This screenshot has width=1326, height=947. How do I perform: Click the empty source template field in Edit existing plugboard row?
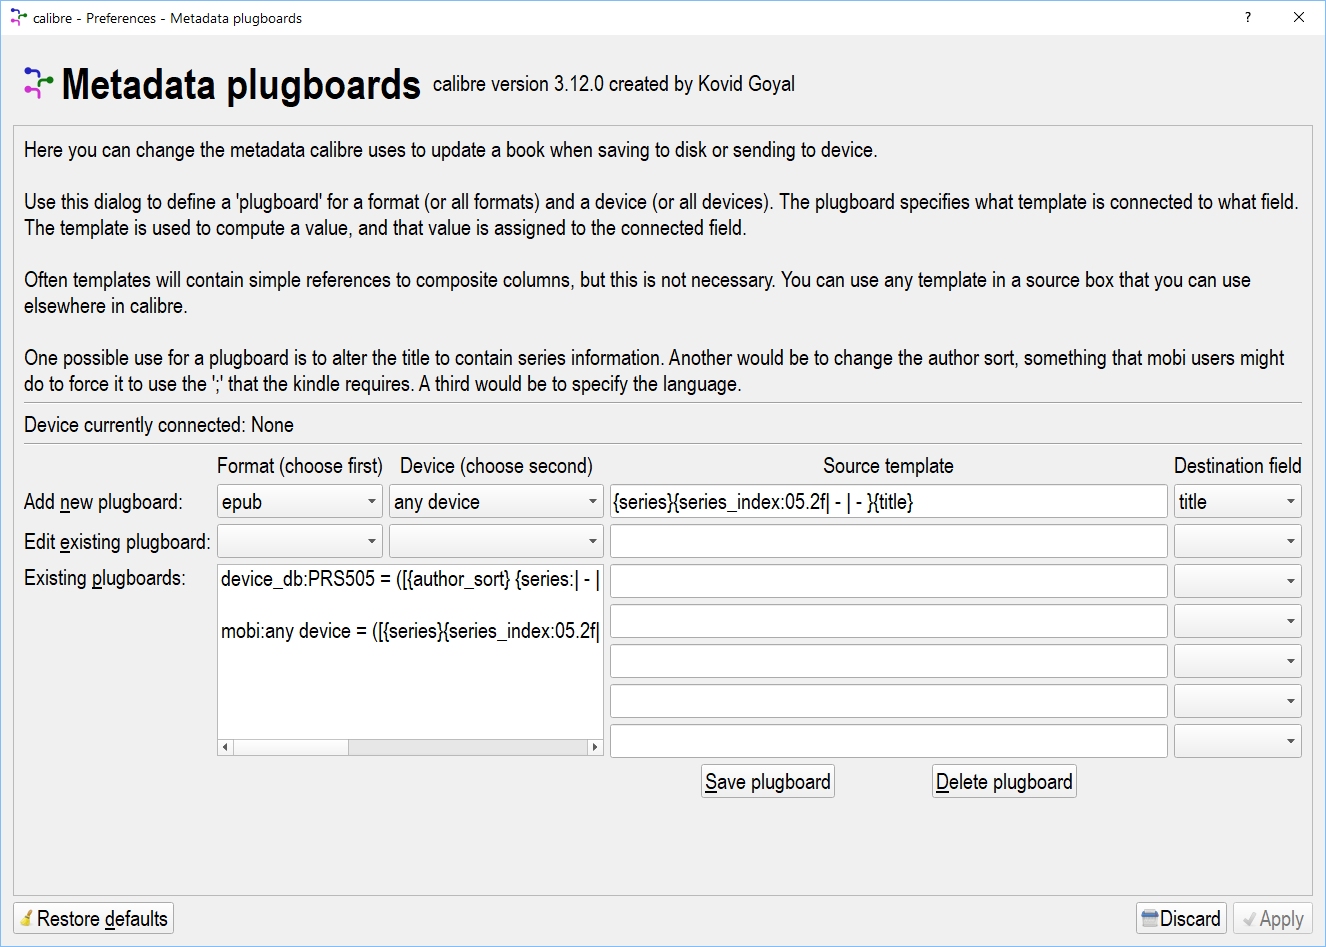(888, 542)
